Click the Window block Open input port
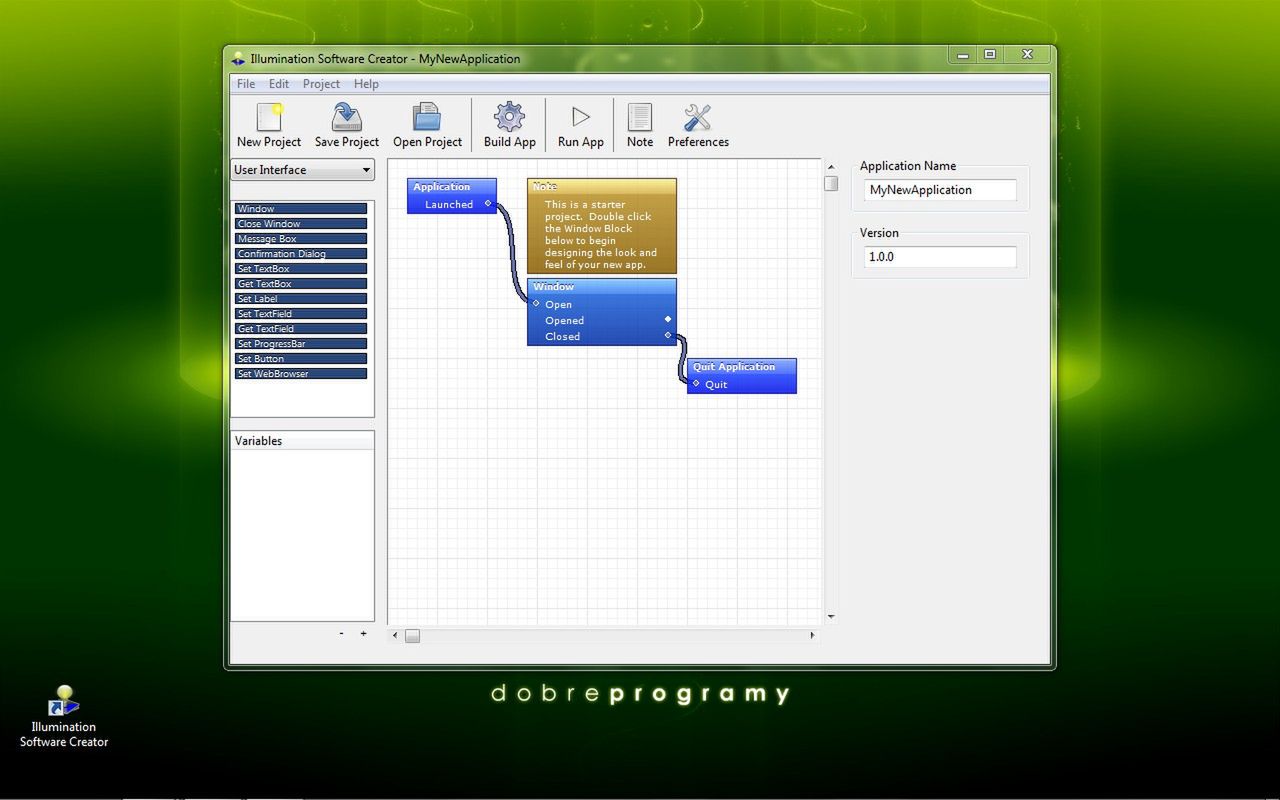Image resolution: width=1280 pixels, height=800 pixels. pyautogui.click(x=537, y=304)
